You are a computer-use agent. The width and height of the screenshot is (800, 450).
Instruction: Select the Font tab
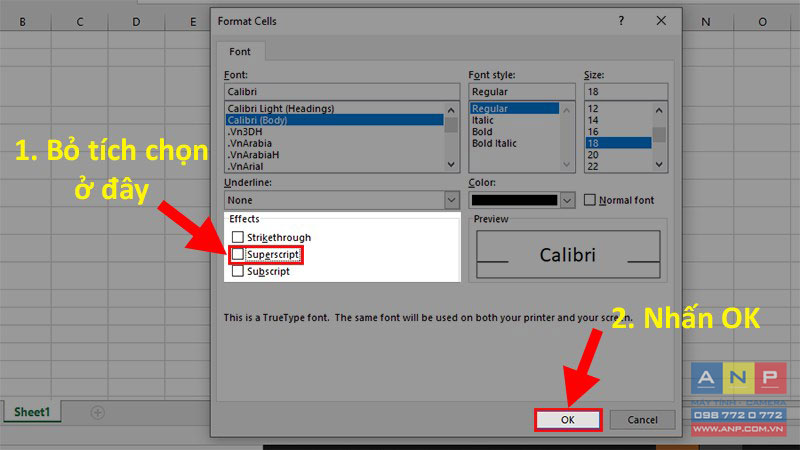(240, 52)
